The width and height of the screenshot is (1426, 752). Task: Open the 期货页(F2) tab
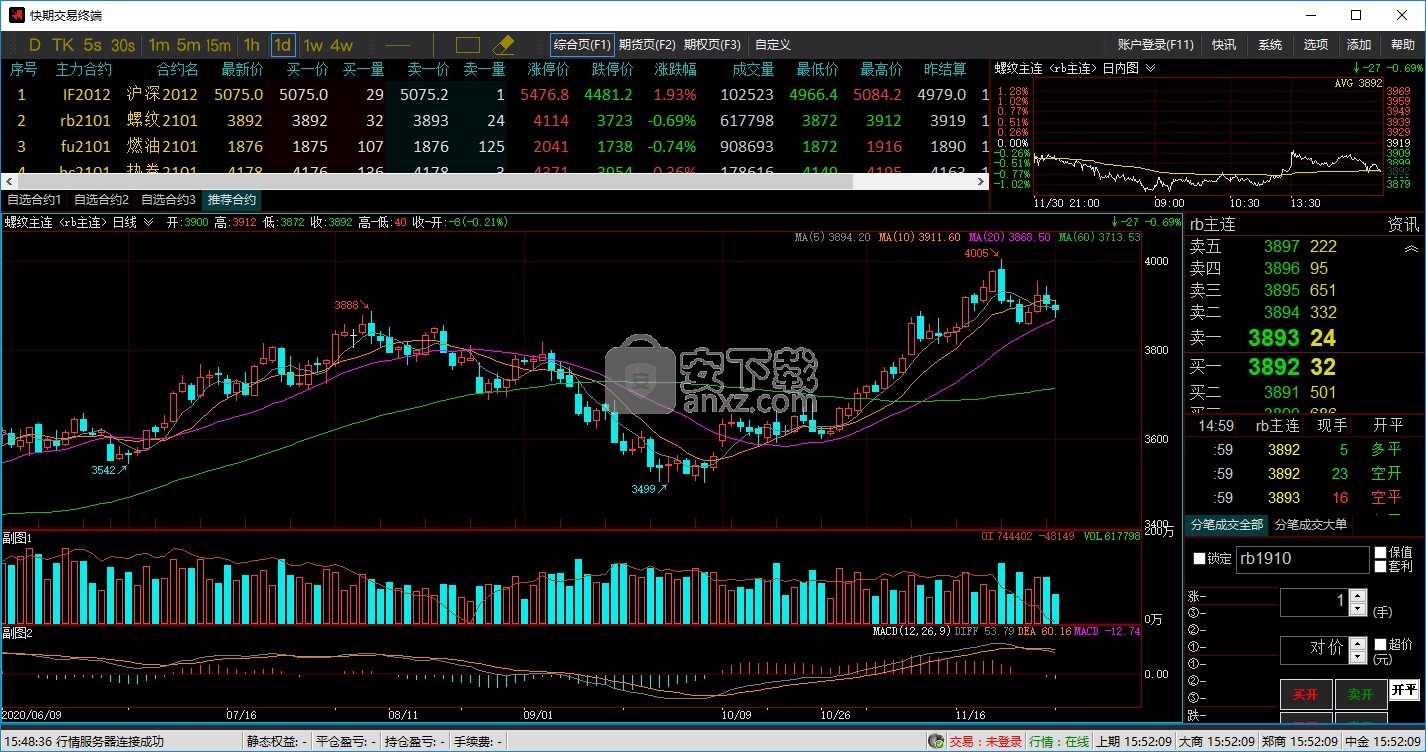tap(647, 45)
